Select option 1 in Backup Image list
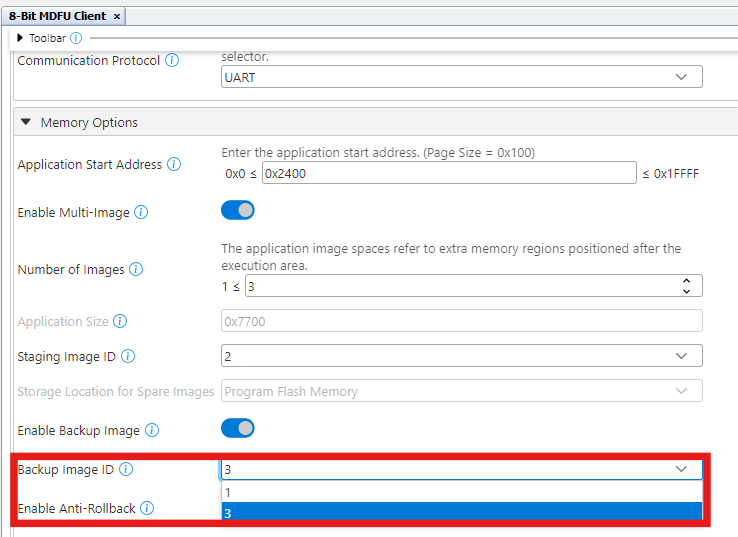Viewport: 738px width, 537px height. pyautogui.click(x=460, y=492)
